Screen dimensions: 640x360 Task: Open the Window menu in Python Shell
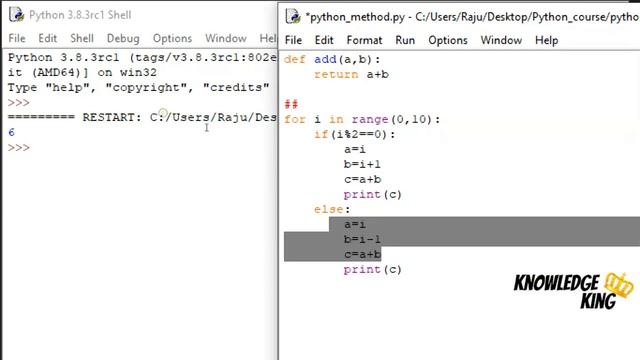tap(226, 38)
